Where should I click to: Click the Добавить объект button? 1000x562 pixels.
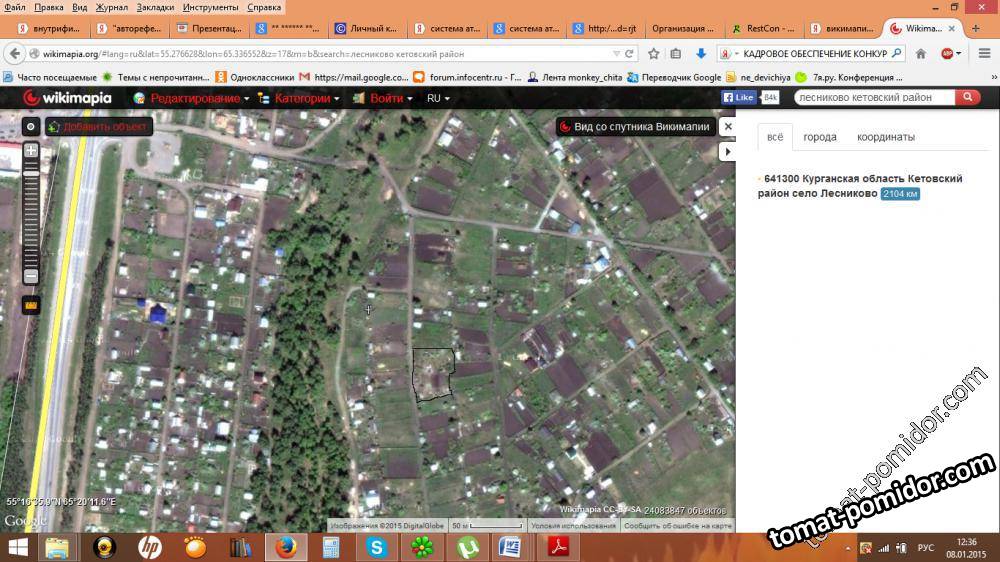click(x=105, y=127)
